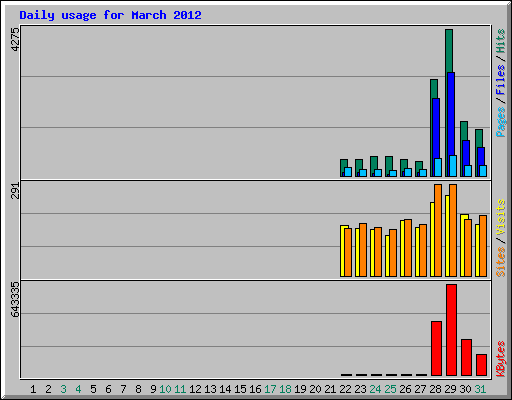
Task: Click the Sites legend label
Action: [x=501, y=262]
